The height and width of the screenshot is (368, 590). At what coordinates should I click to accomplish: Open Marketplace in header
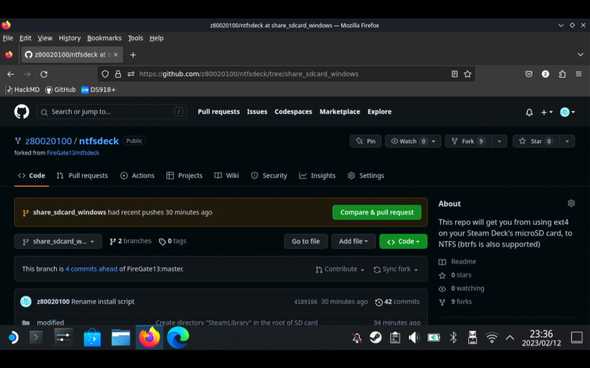pos(340,112)
